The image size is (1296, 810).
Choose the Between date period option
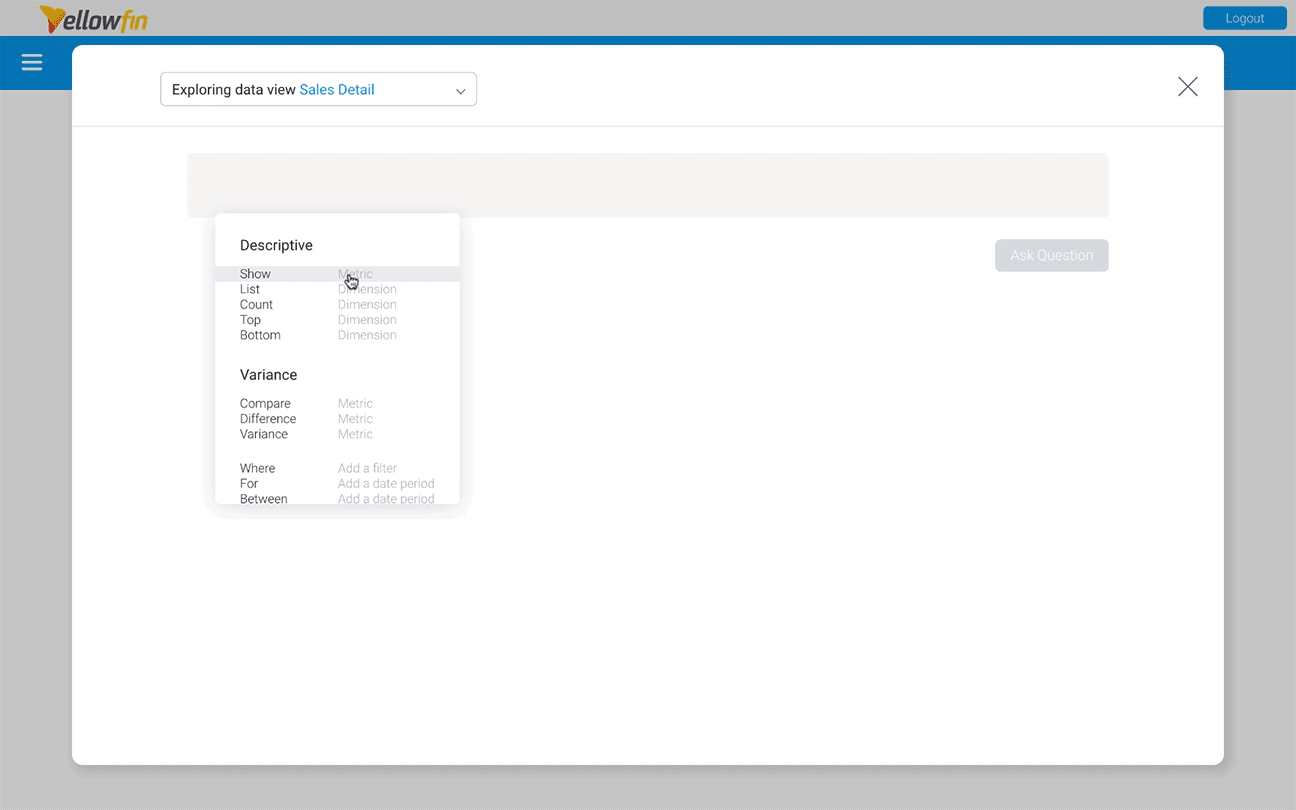coord(263,498)
